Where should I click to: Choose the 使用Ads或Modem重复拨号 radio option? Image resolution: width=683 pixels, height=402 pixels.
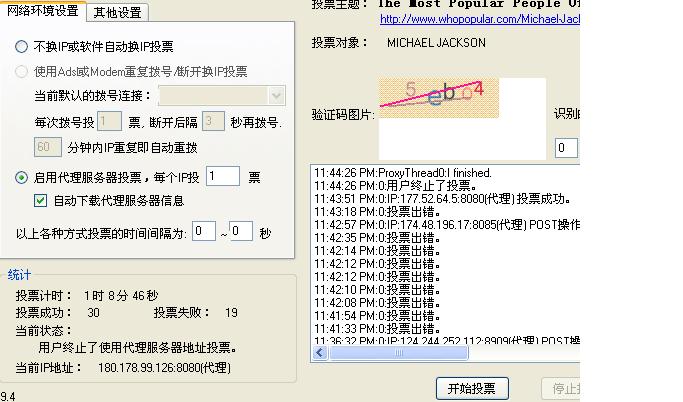coord(22,72)
